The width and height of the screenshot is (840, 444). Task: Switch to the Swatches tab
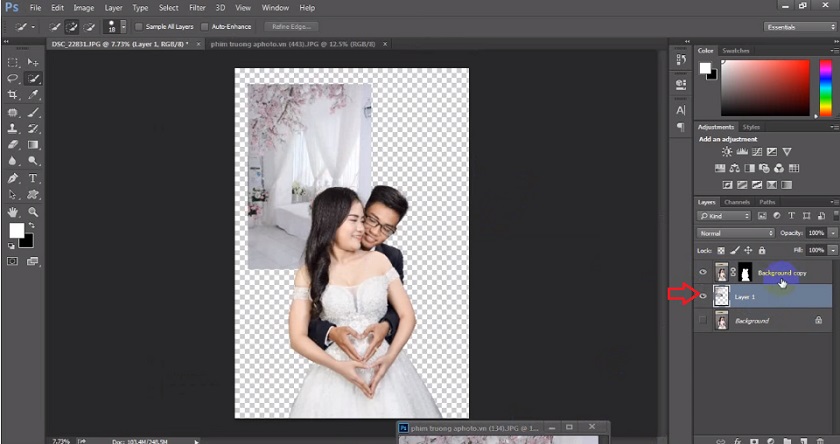pyautogui.click(x=736, y=51)
